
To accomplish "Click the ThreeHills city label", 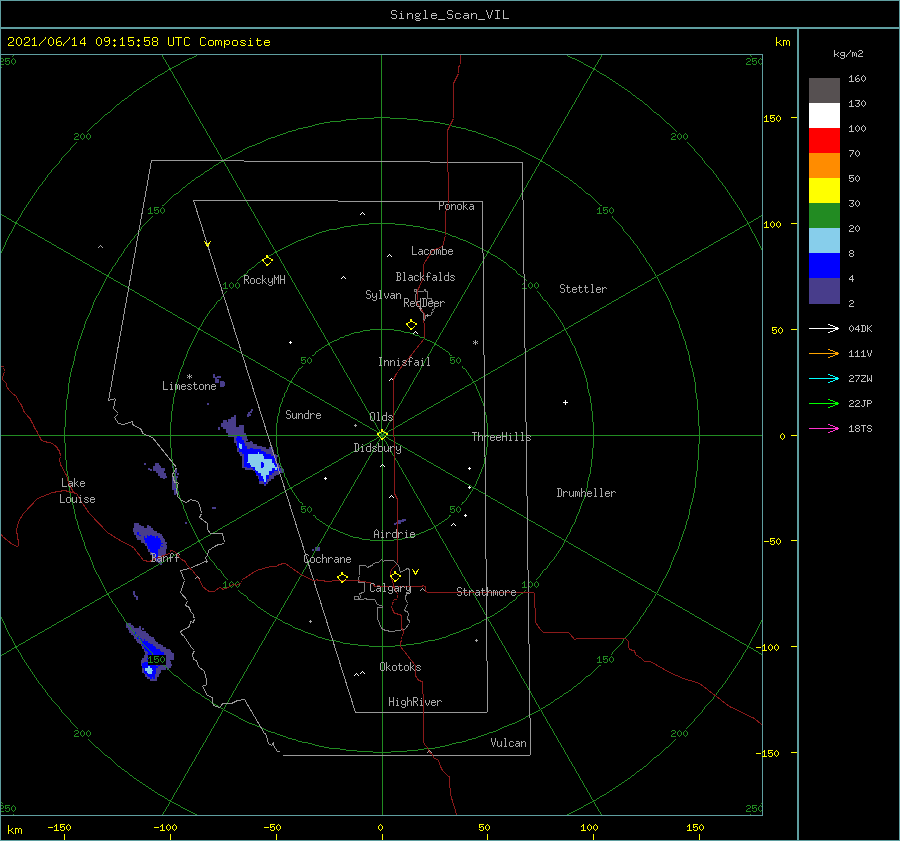I will click(501, 437).
